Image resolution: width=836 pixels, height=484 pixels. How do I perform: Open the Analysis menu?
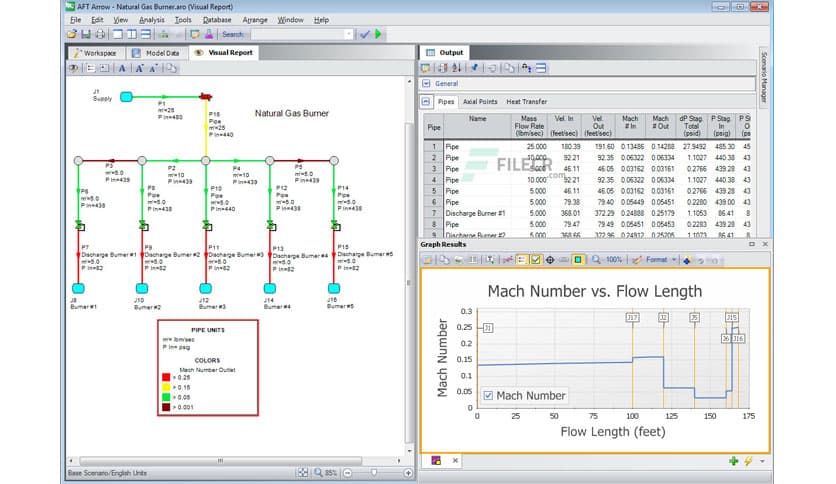152,20
